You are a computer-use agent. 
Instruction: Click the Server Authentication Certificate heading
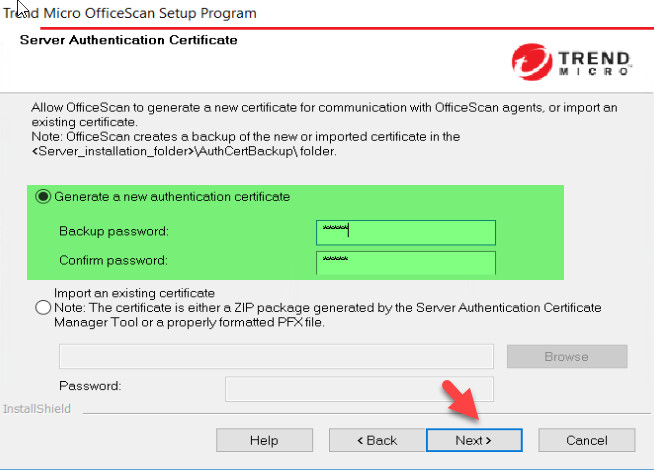tap(128, 40)
